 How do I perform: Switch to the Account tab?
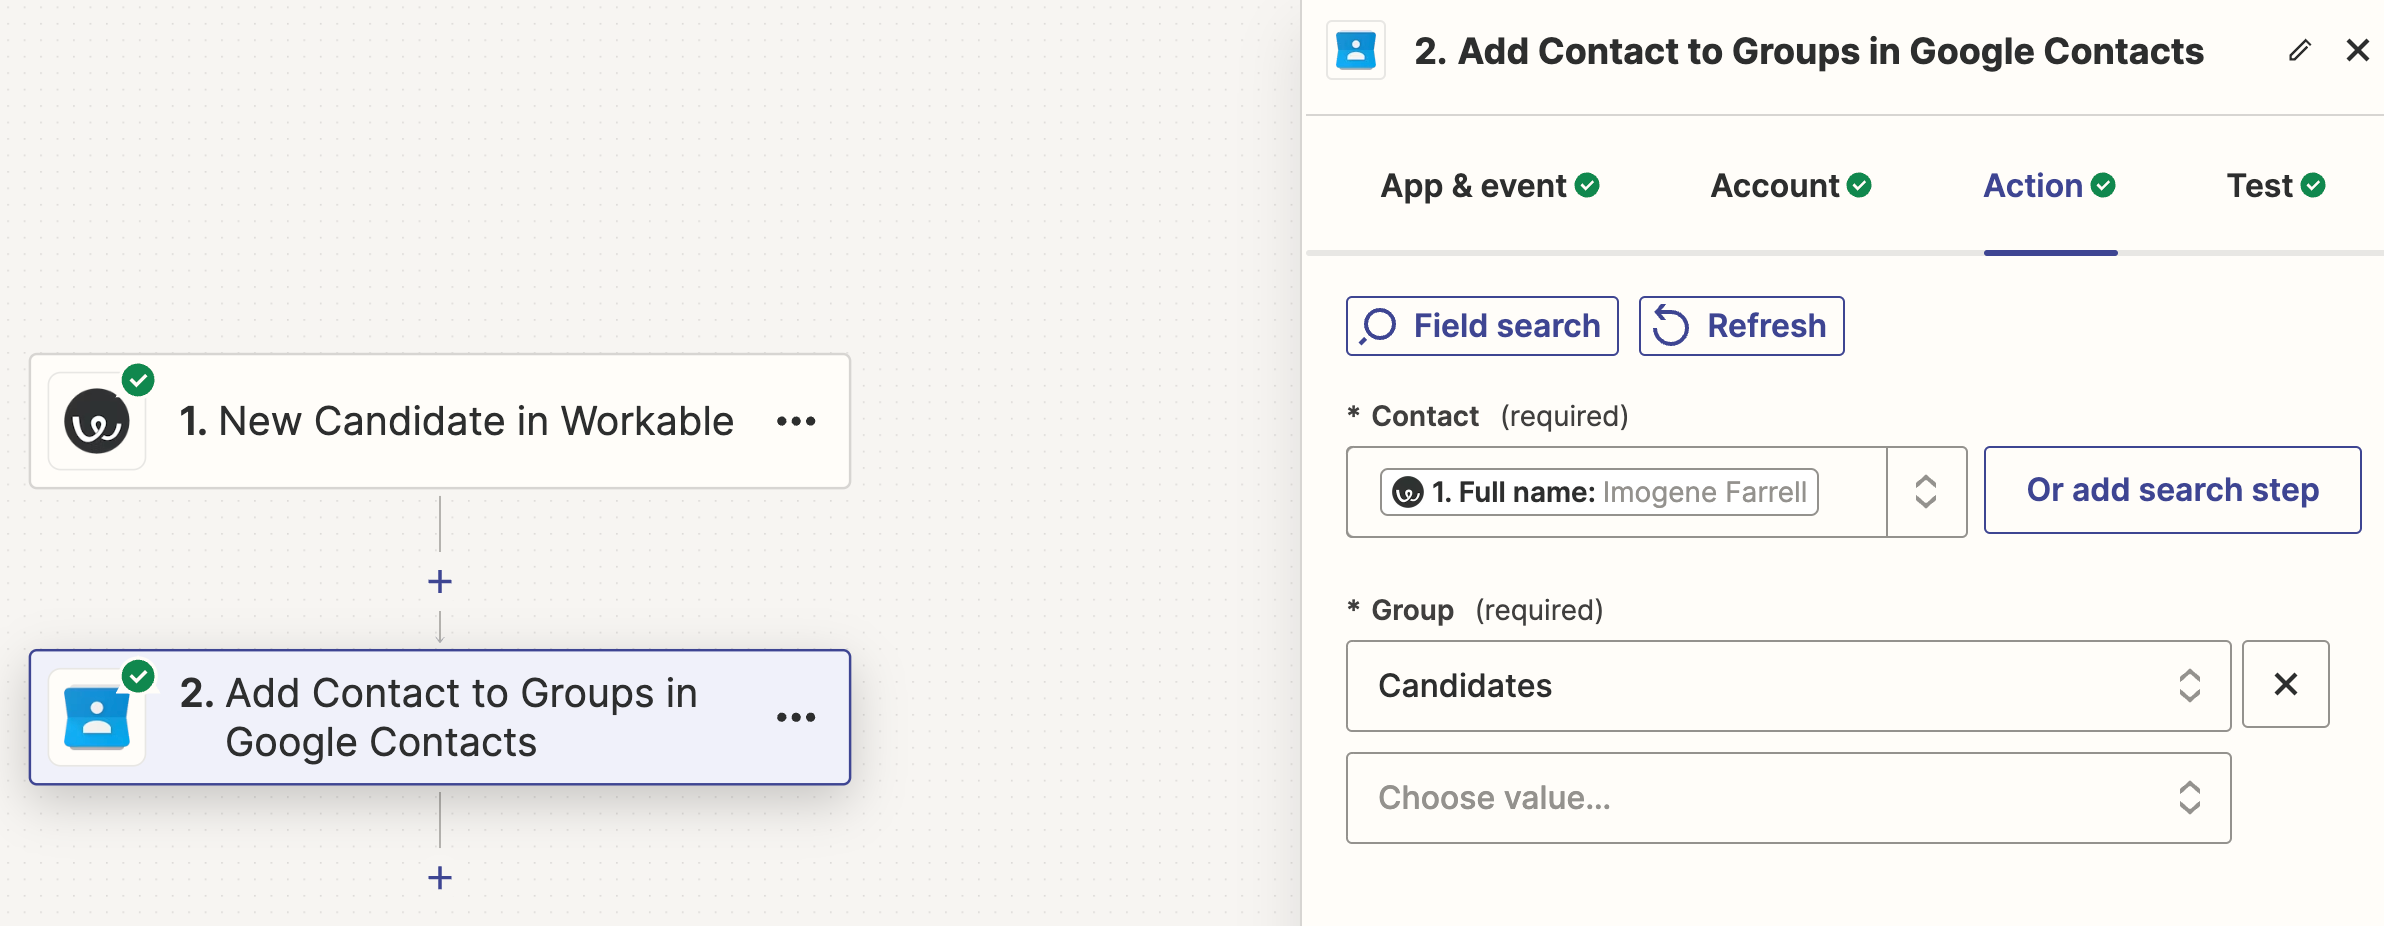tap(1790, 186)
